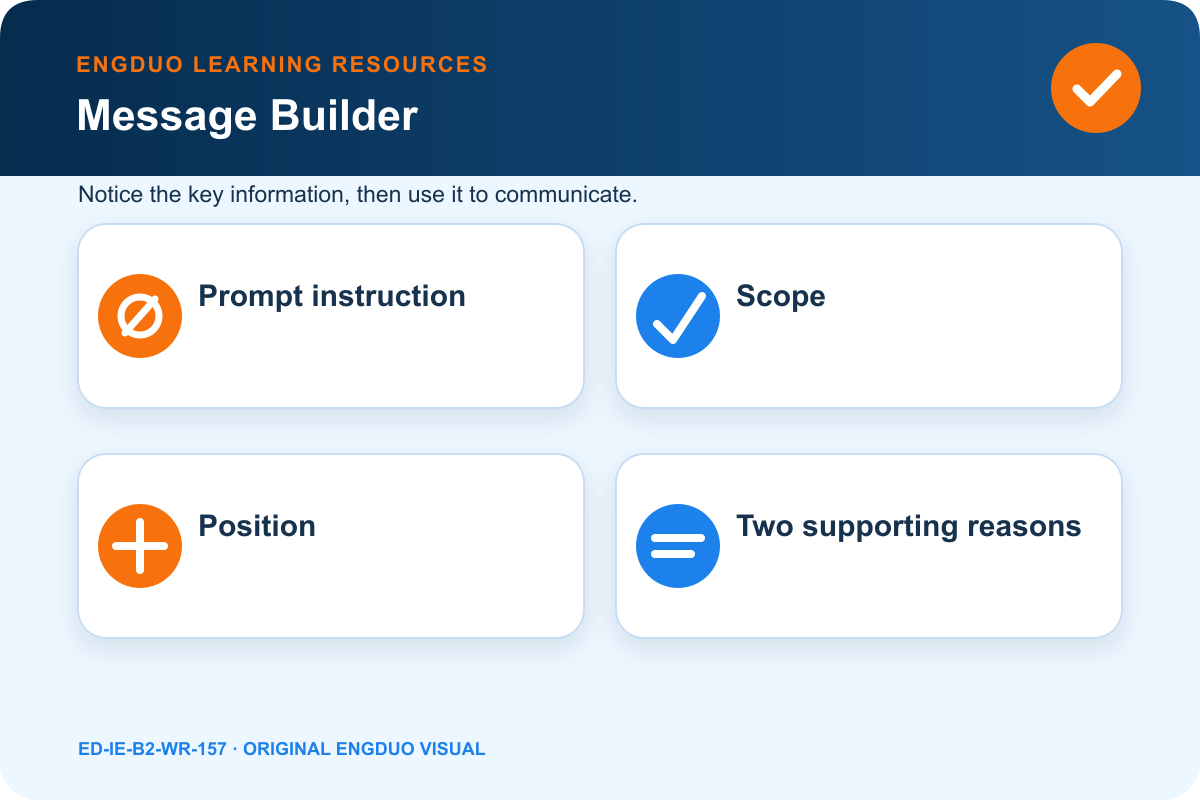The width and height of the screenshot is (1200, 800).
Task: Click the blue equals icon for supporting reasons
Action: click(x=678, y=546)
